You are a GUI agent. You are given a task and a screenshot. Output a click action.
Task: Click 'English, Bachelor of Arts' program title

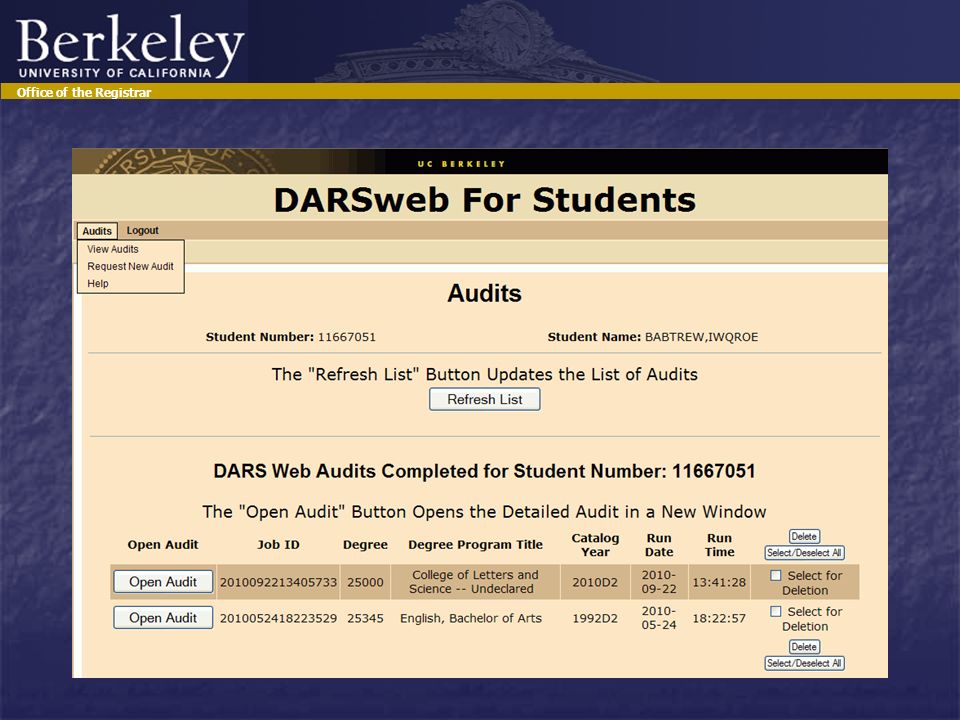click(x=471, y=618)
